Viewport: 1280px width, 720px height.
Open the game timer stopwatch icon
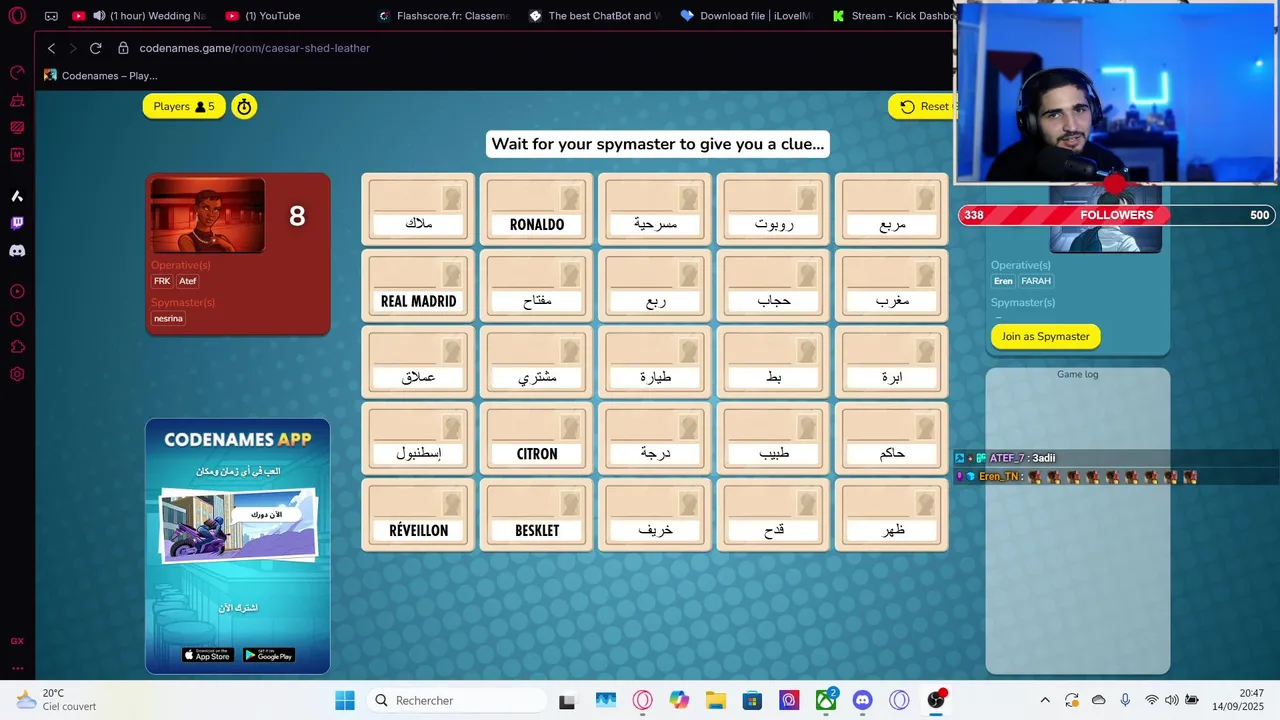pyautogui.click(x=244, y=106)
